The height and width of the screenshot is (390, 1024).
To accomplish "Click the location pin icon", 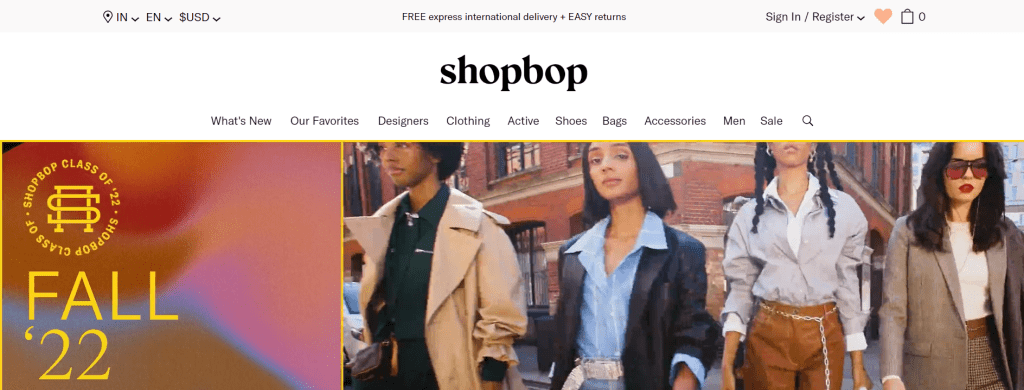I will [x=108, y=17].
